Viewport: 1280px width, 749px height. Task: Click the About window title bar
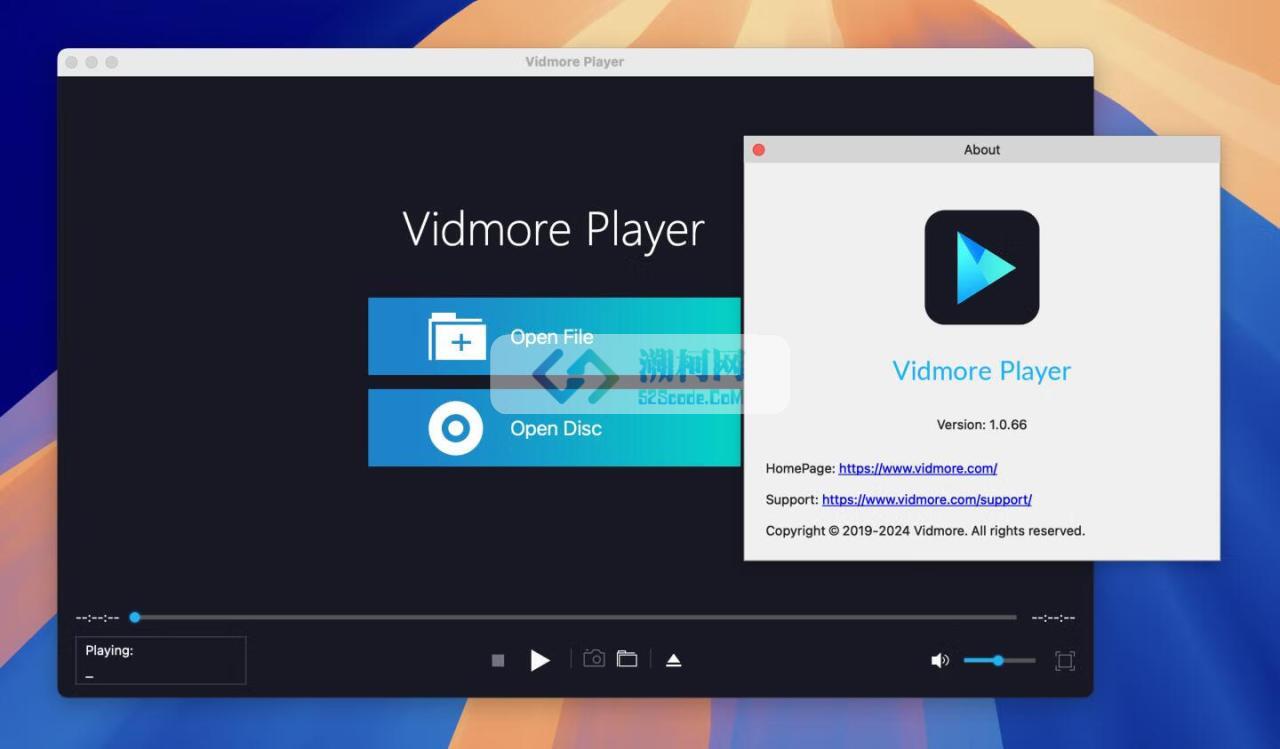coord(982,150)
